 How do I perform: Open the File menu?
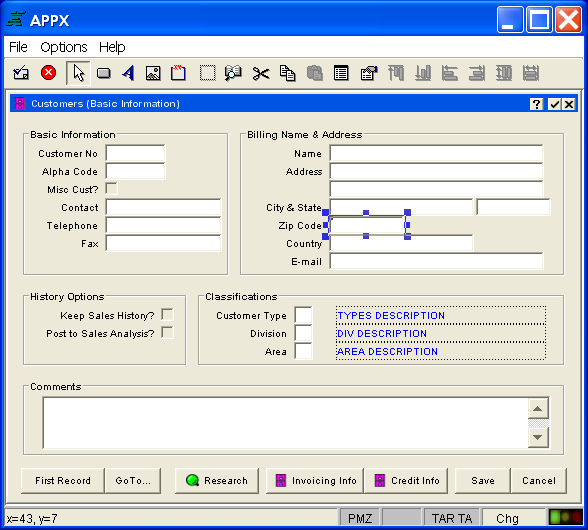tap(18, 47)
